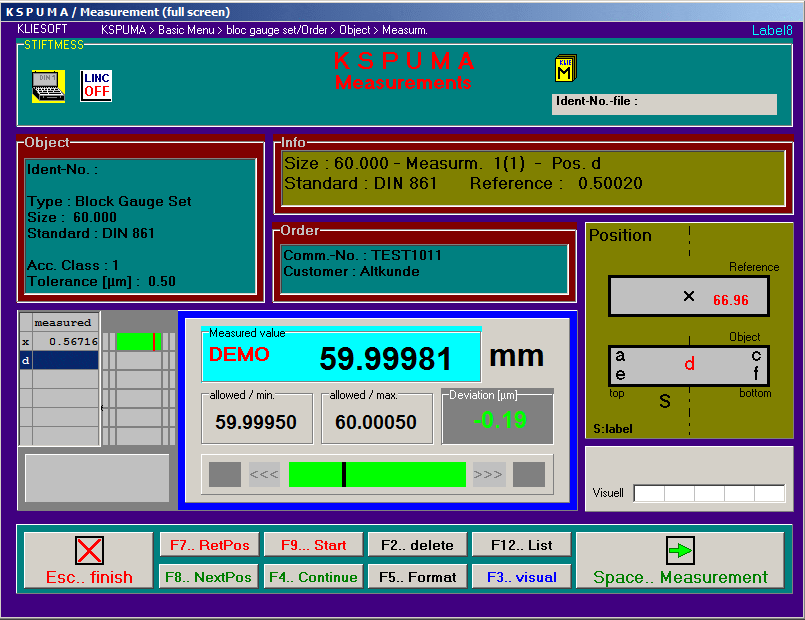
Task: Click the >>> arrows right of deviation bar
Action: click(x=488, y=474)
